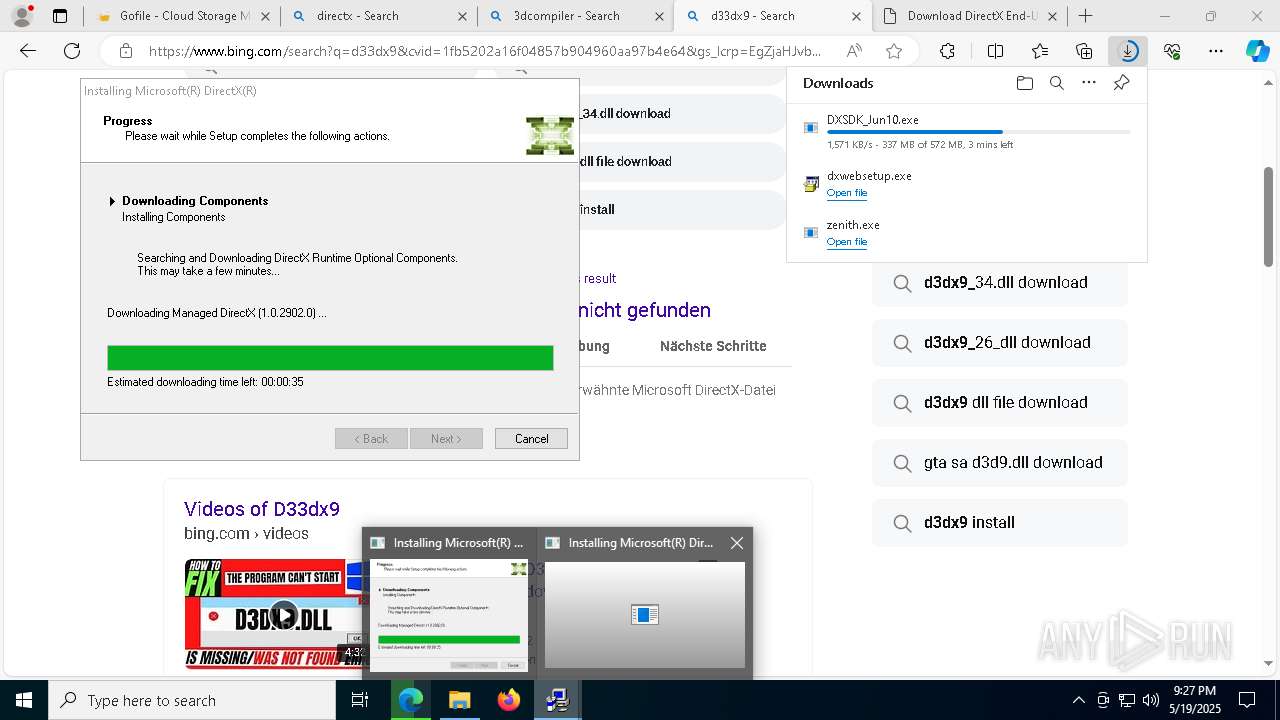Click the browser address bar
The width and height of the screenshot is (1280, 720).
click(485, 51)
